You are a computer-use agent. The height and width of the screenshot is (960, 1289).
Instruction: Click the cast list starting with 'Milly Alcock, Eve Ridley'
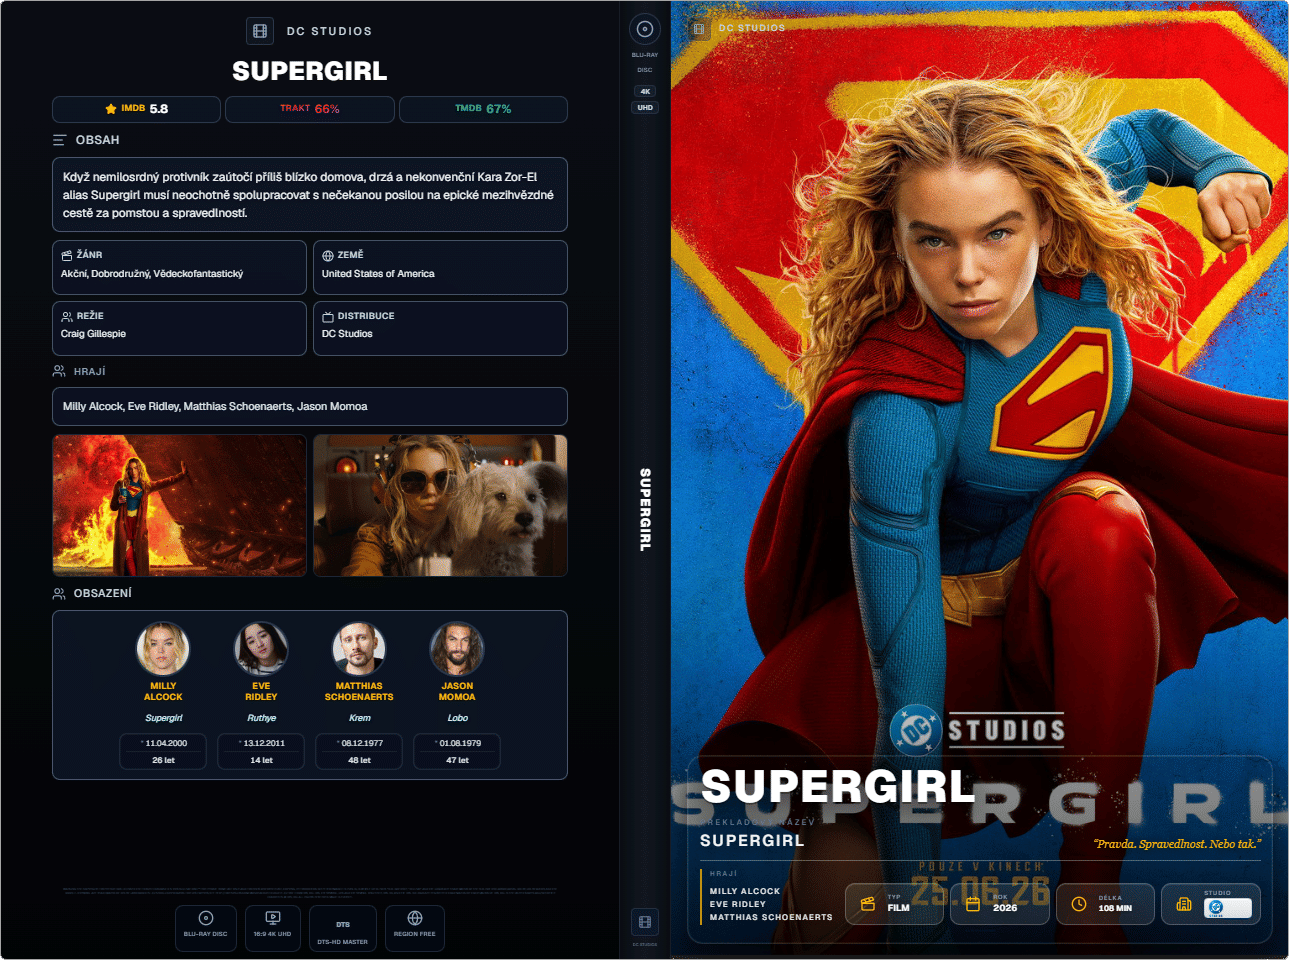coord(215,407)
